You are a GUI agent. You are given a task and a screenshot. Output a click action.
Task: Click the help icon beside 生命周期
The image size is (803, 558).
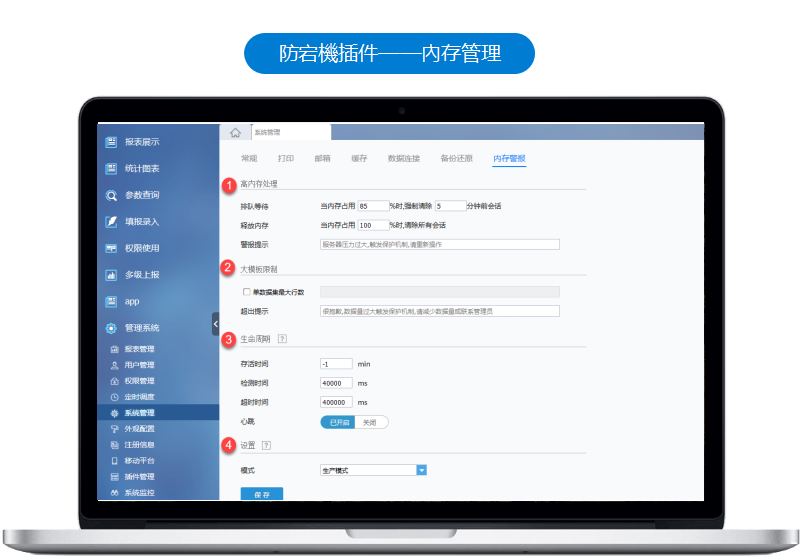click(282, 339)
